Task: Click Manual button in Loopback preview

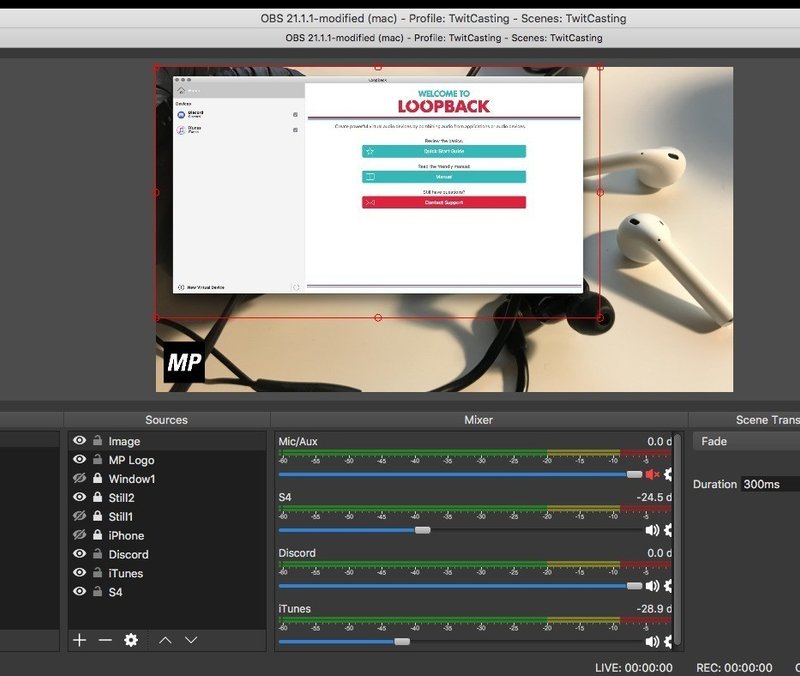Action: click(x=444, y=177)
